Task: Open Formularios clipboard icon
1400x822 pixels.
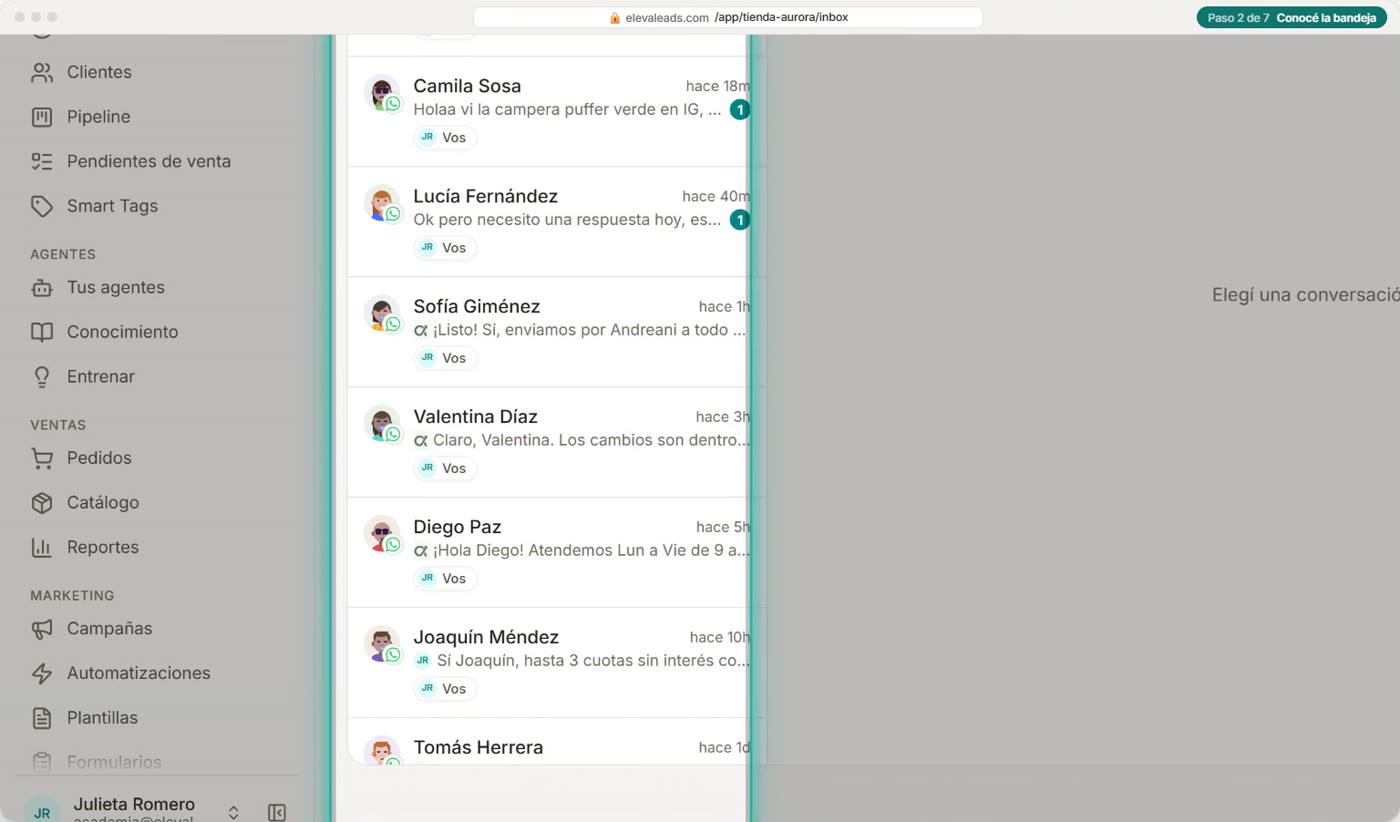Action: (42, 762)
